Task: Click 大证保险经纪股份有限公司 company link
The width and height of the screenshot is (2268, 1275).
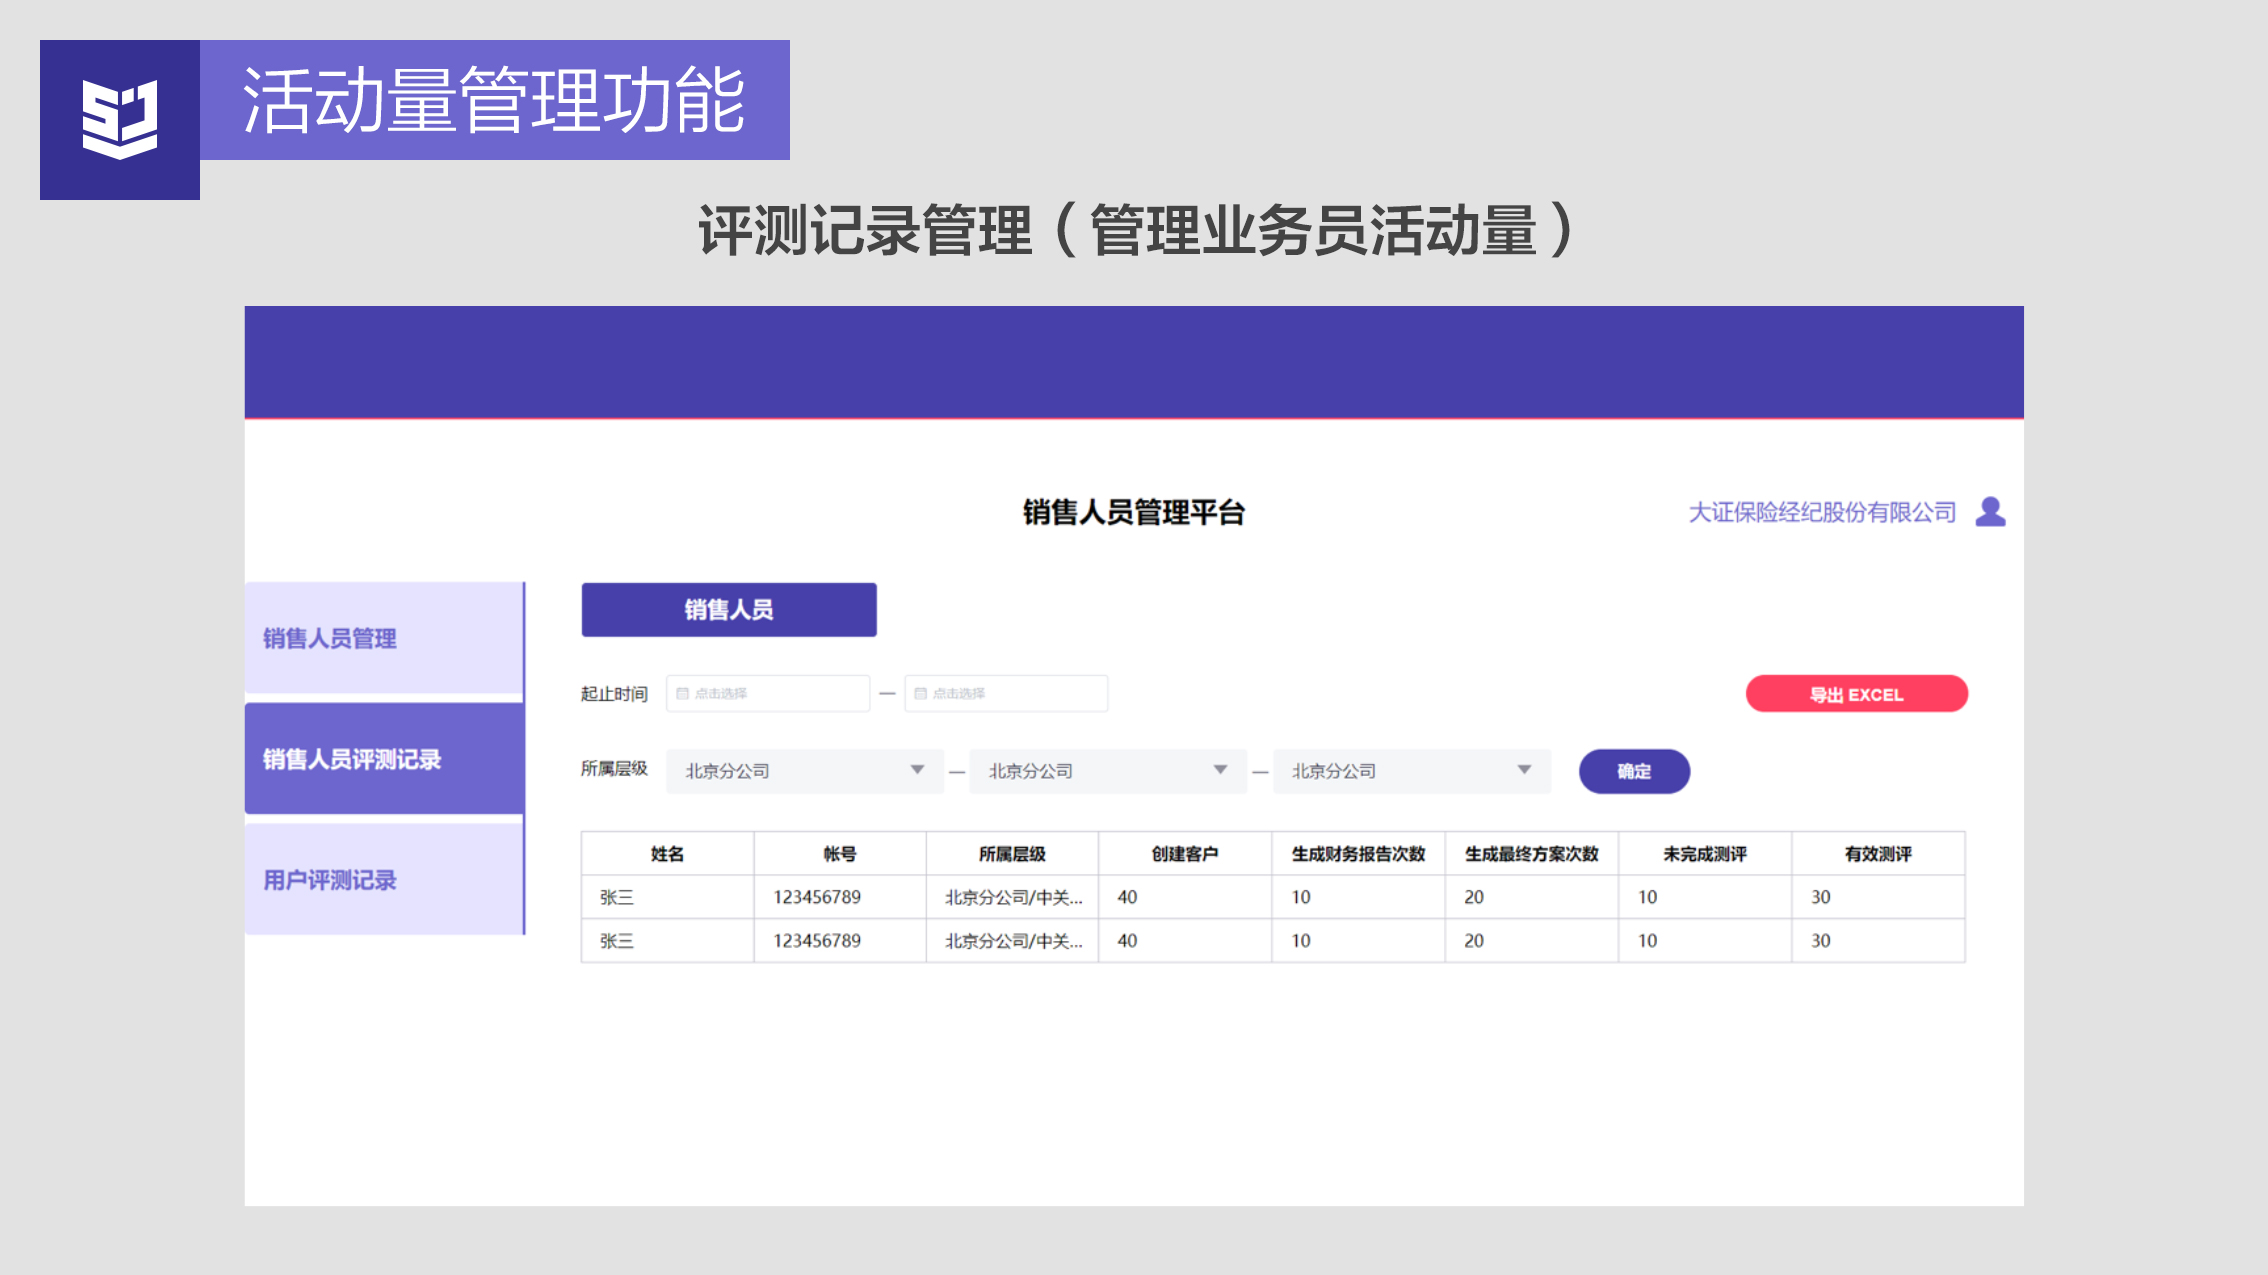Action: click(x=1822, y=512)
